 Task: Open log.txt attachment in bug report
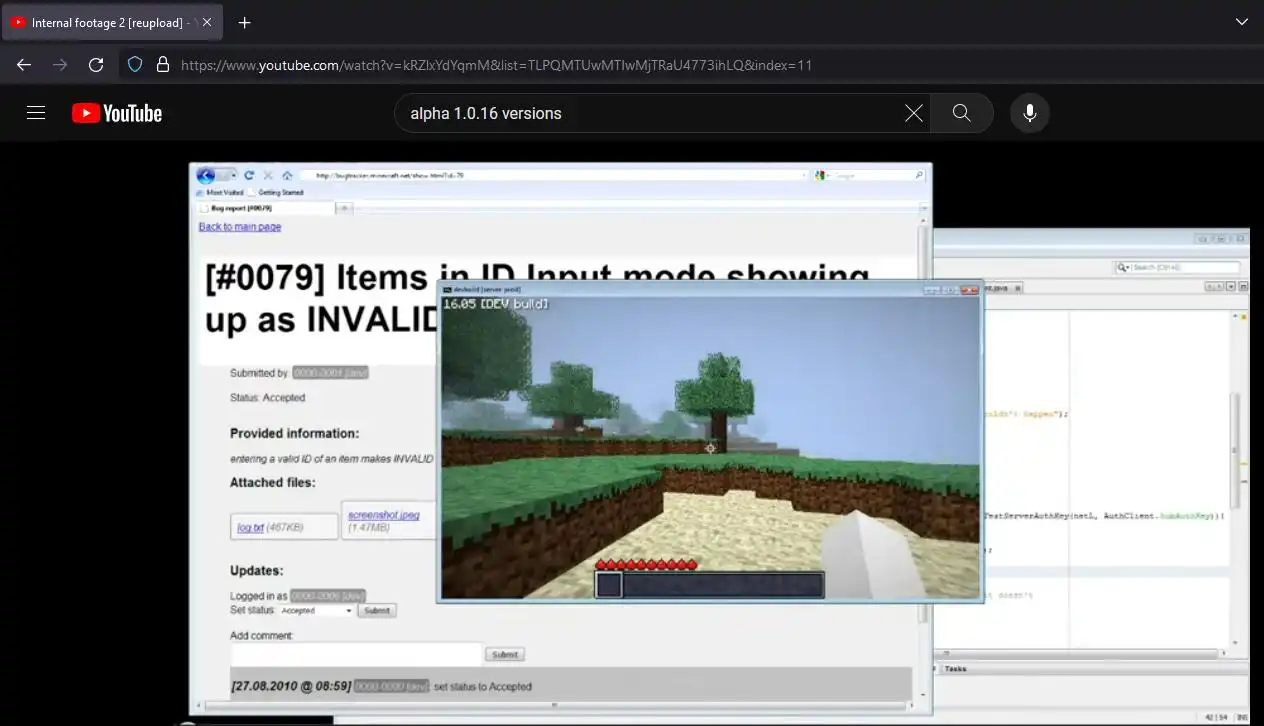[x=250, y=527]
